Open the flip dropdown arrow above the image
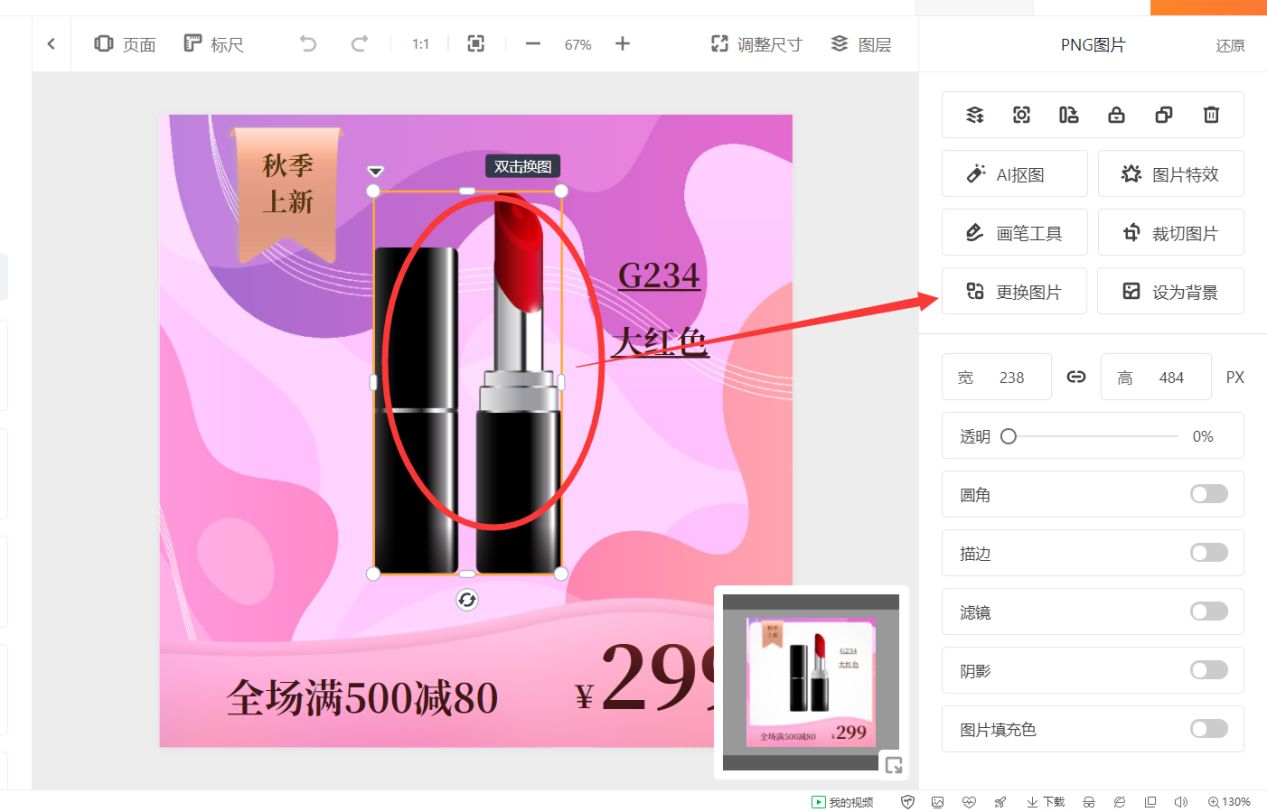Screen dimensions: 1267x812 tap(376, 170)
